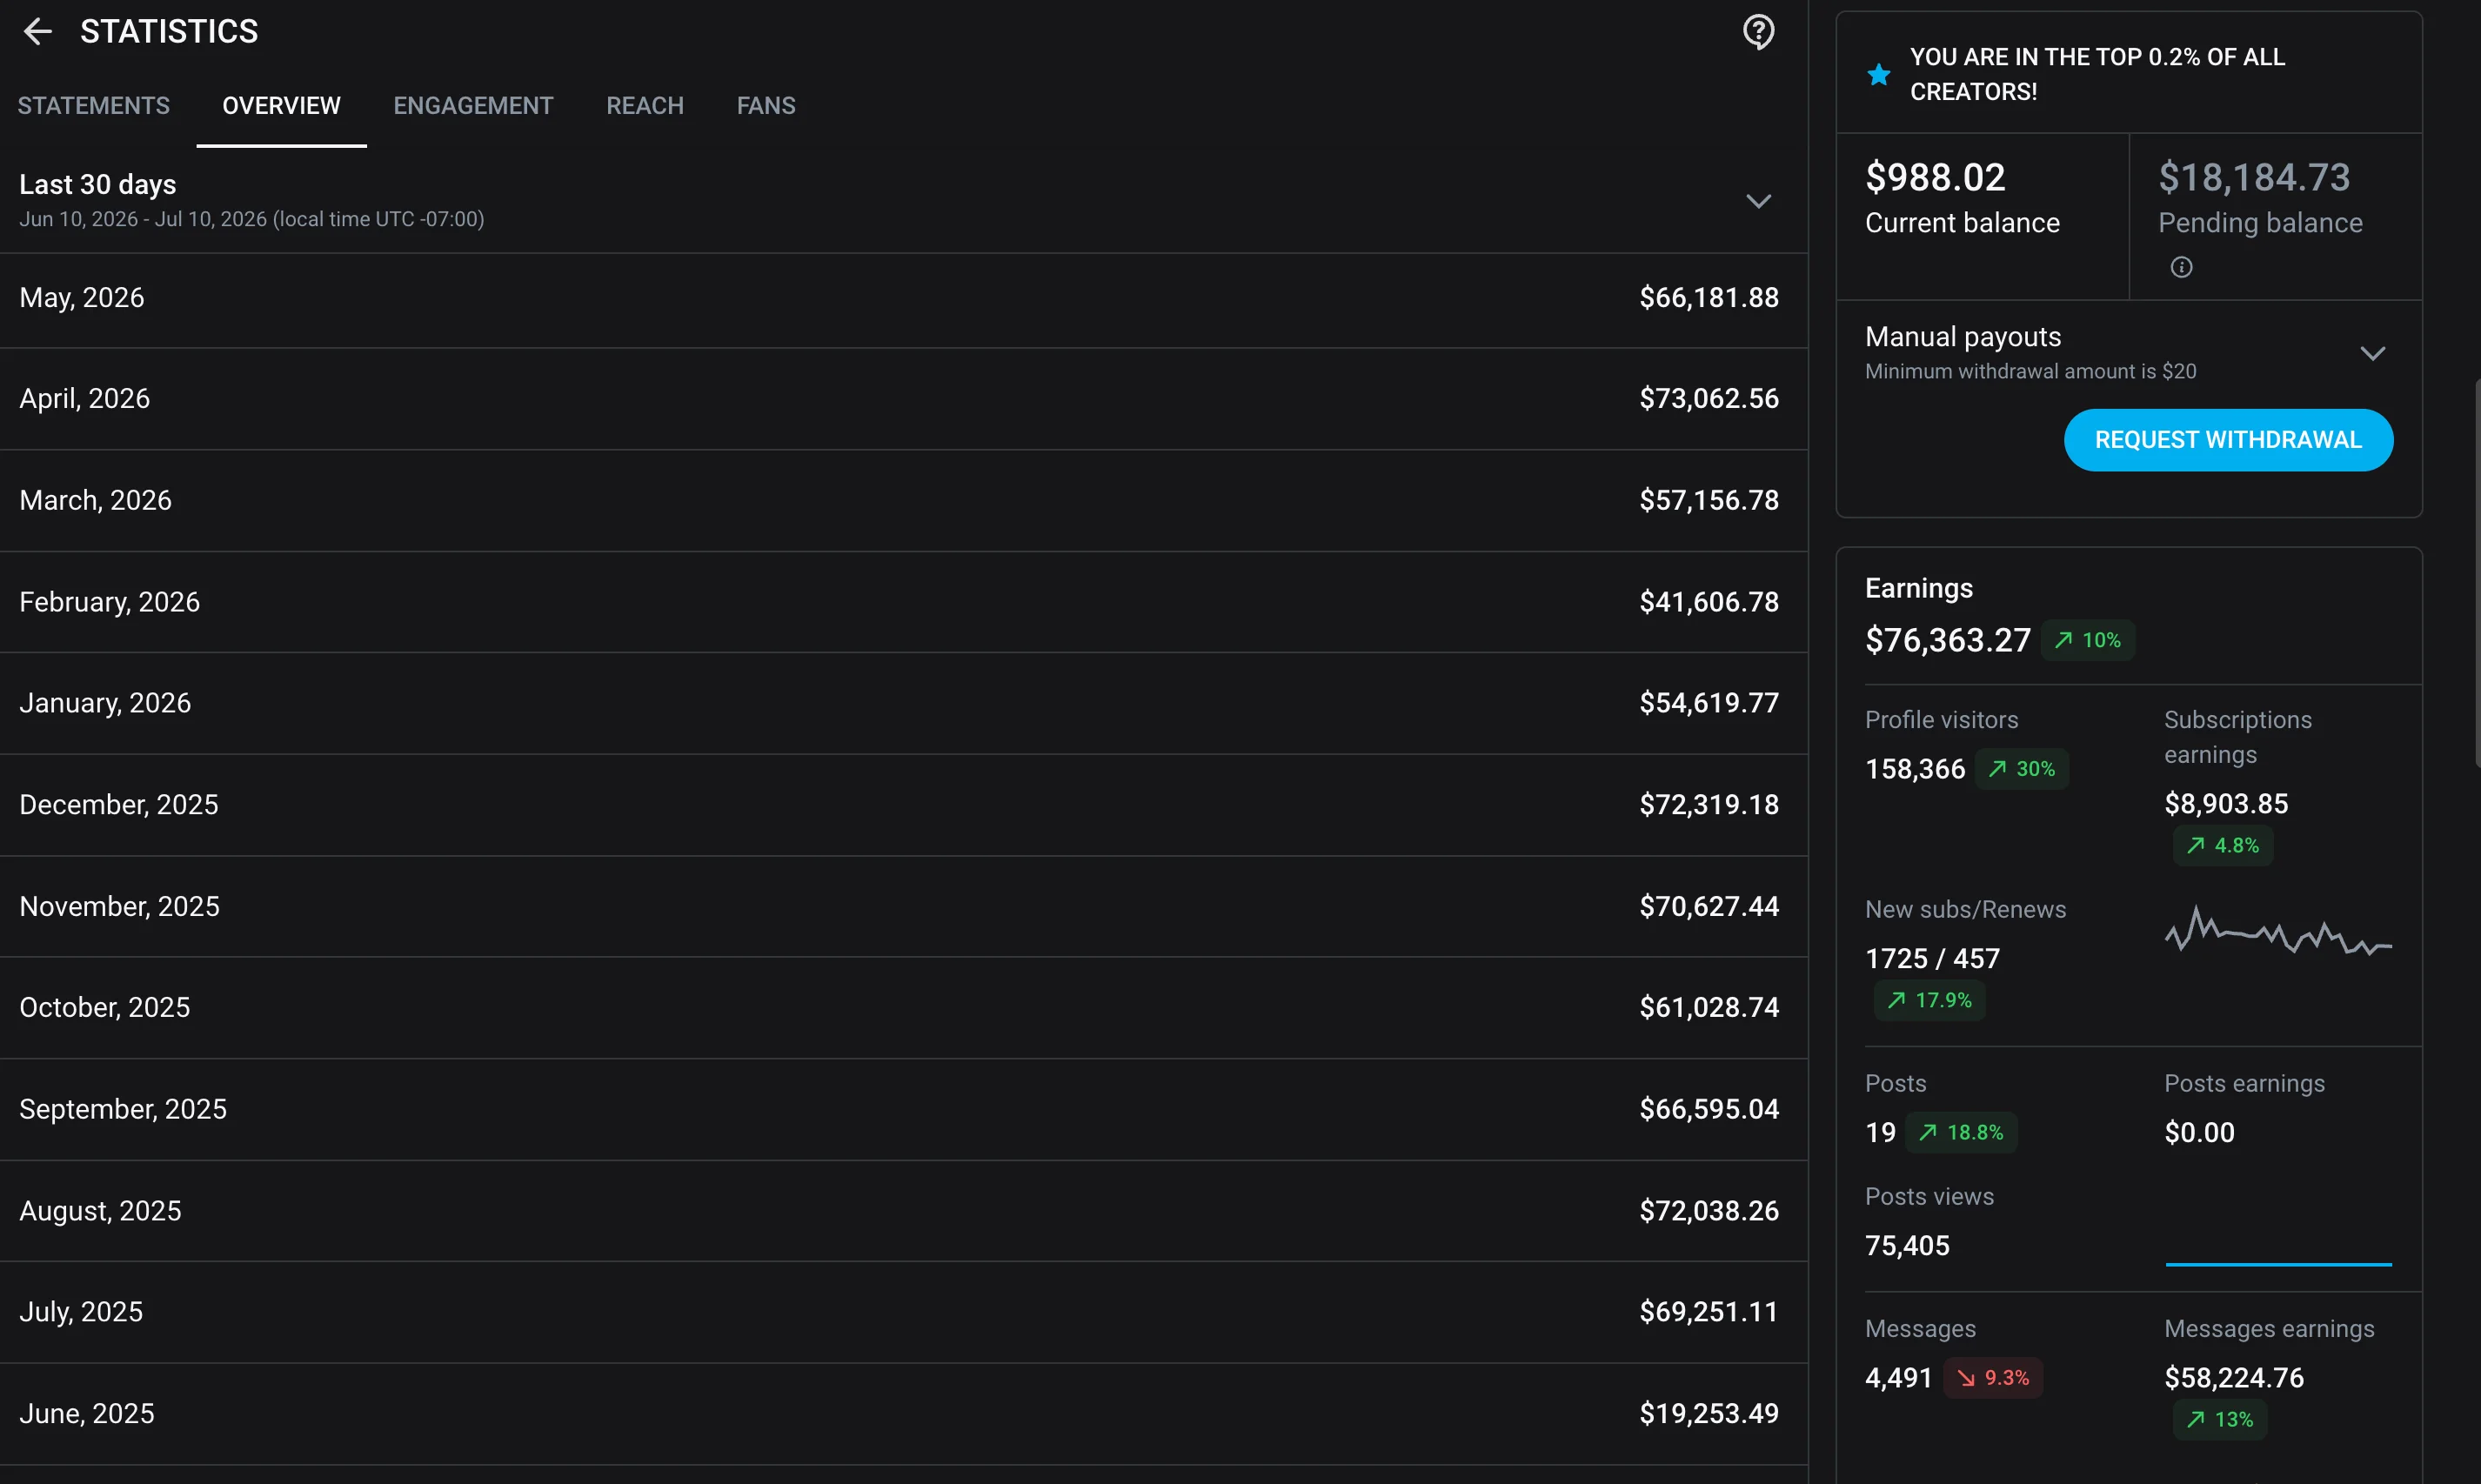Click the $18,184.73 pending balance value

click(x=2254, y=178)
